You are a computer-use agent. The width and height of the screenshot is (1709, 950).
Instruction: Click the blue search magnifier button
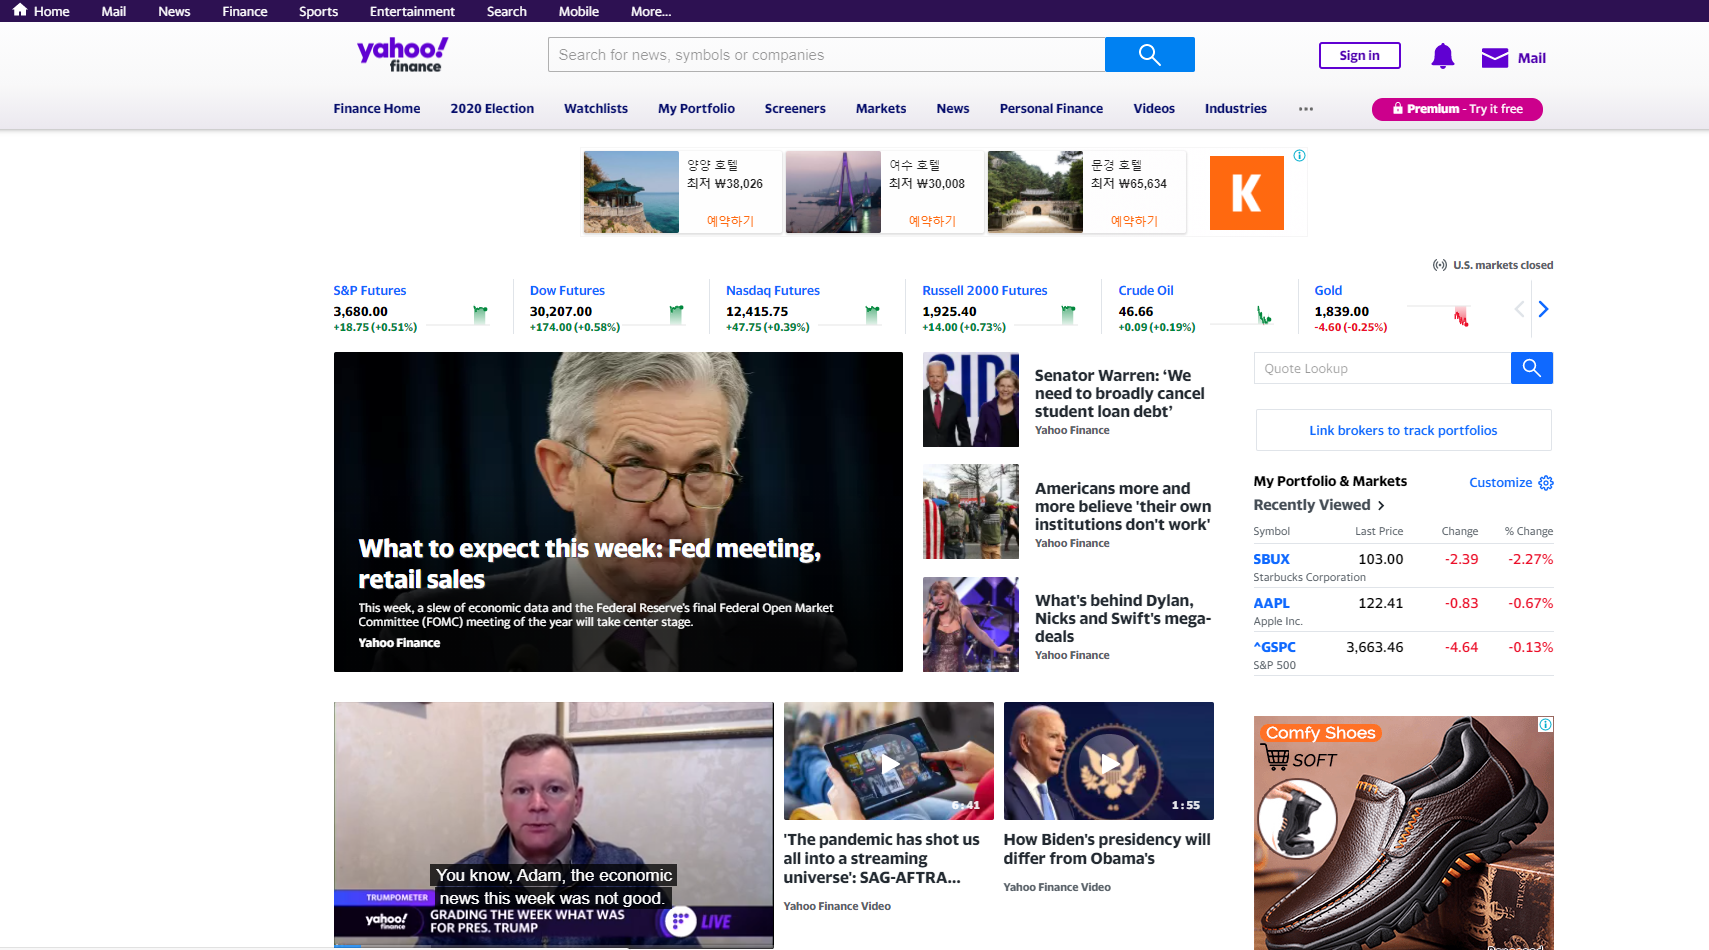[x=1149, y=55]
